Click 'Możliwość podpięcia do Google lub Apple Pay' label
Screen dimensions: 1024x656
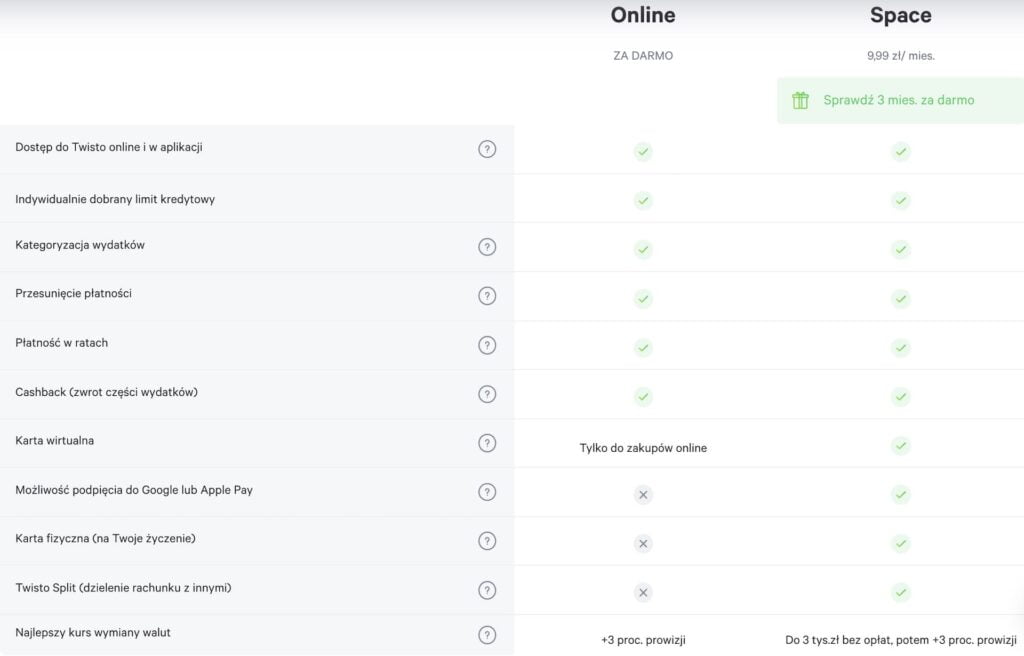click(134, 490)
